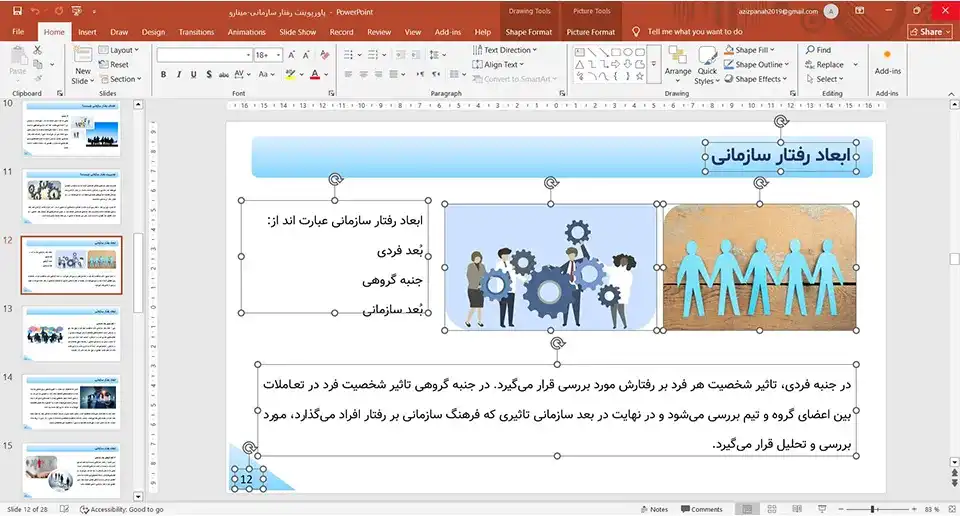
Task: Apply the text highlight color
Action: [290, 74]
